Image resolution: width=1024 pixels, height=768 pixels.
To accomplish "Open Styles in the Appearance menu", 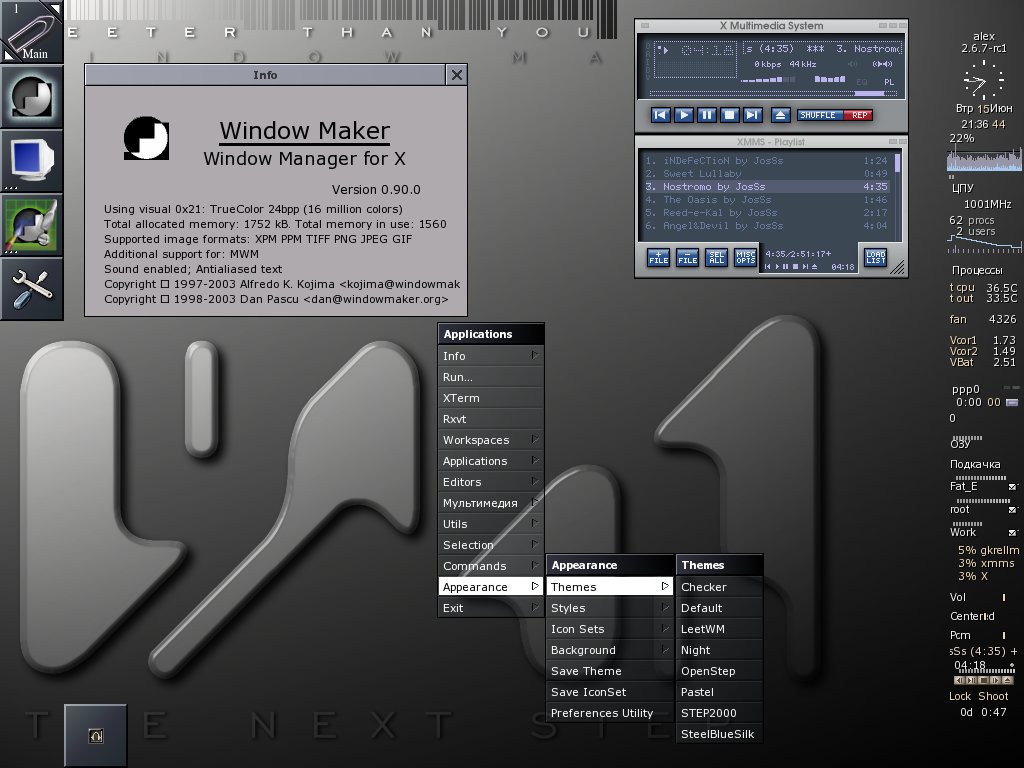I will (609, 607).
